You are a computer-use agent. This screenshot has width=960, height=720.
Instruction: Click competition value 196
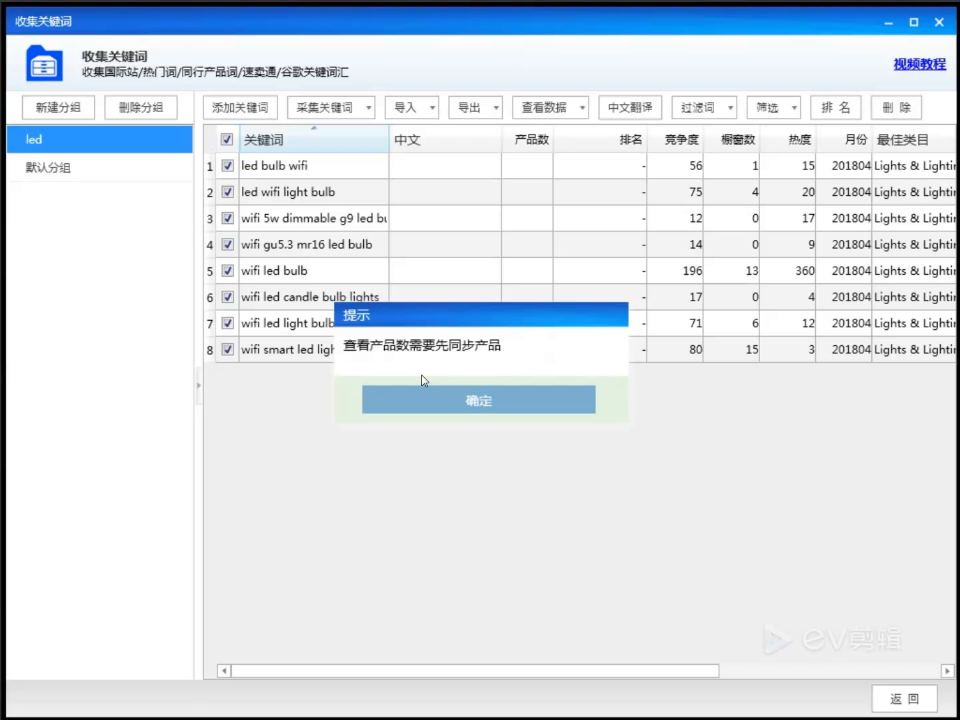click(x=692, y=271)
